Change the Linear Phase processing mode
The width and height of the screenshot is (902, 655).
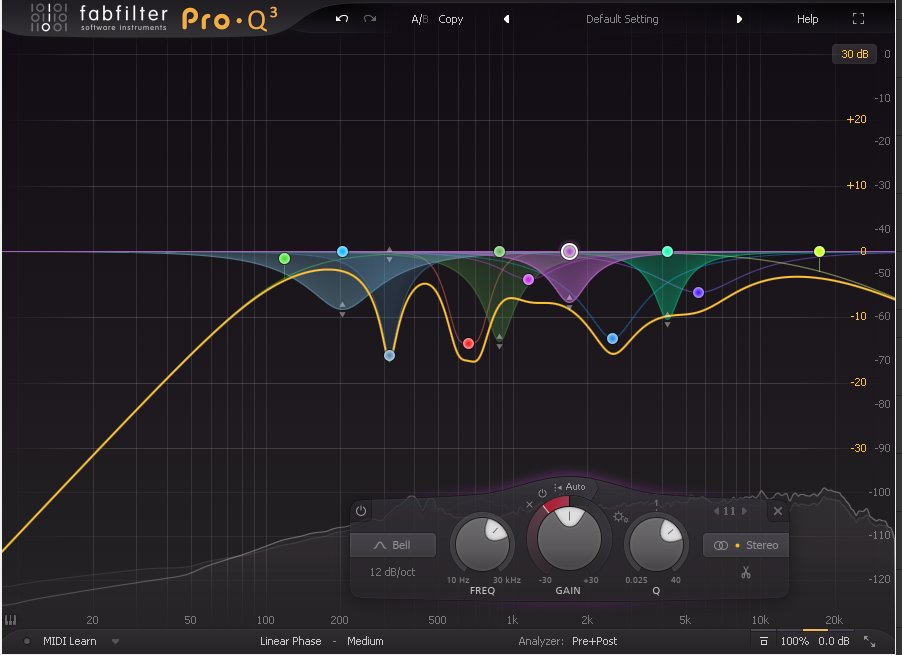click(291, 641)
